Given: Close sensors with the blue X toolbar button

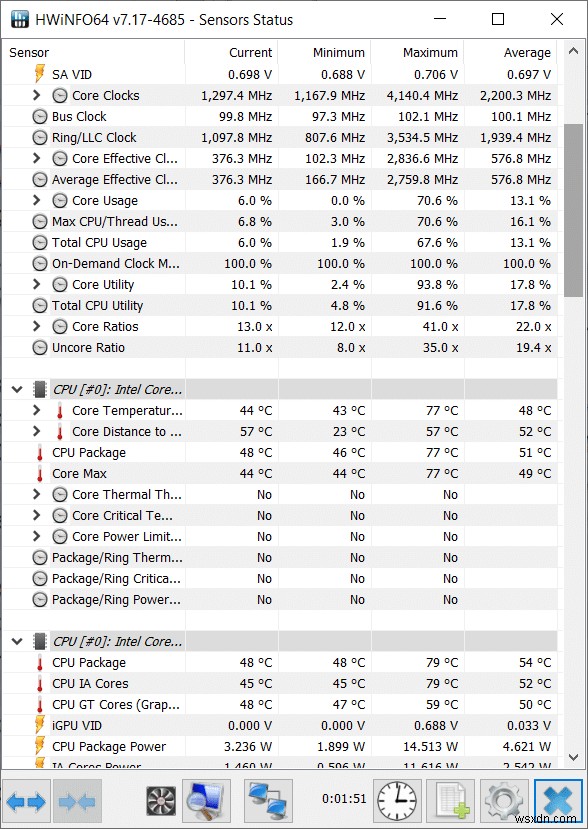Looking at the screenshot, I should (x=556, y=801).
